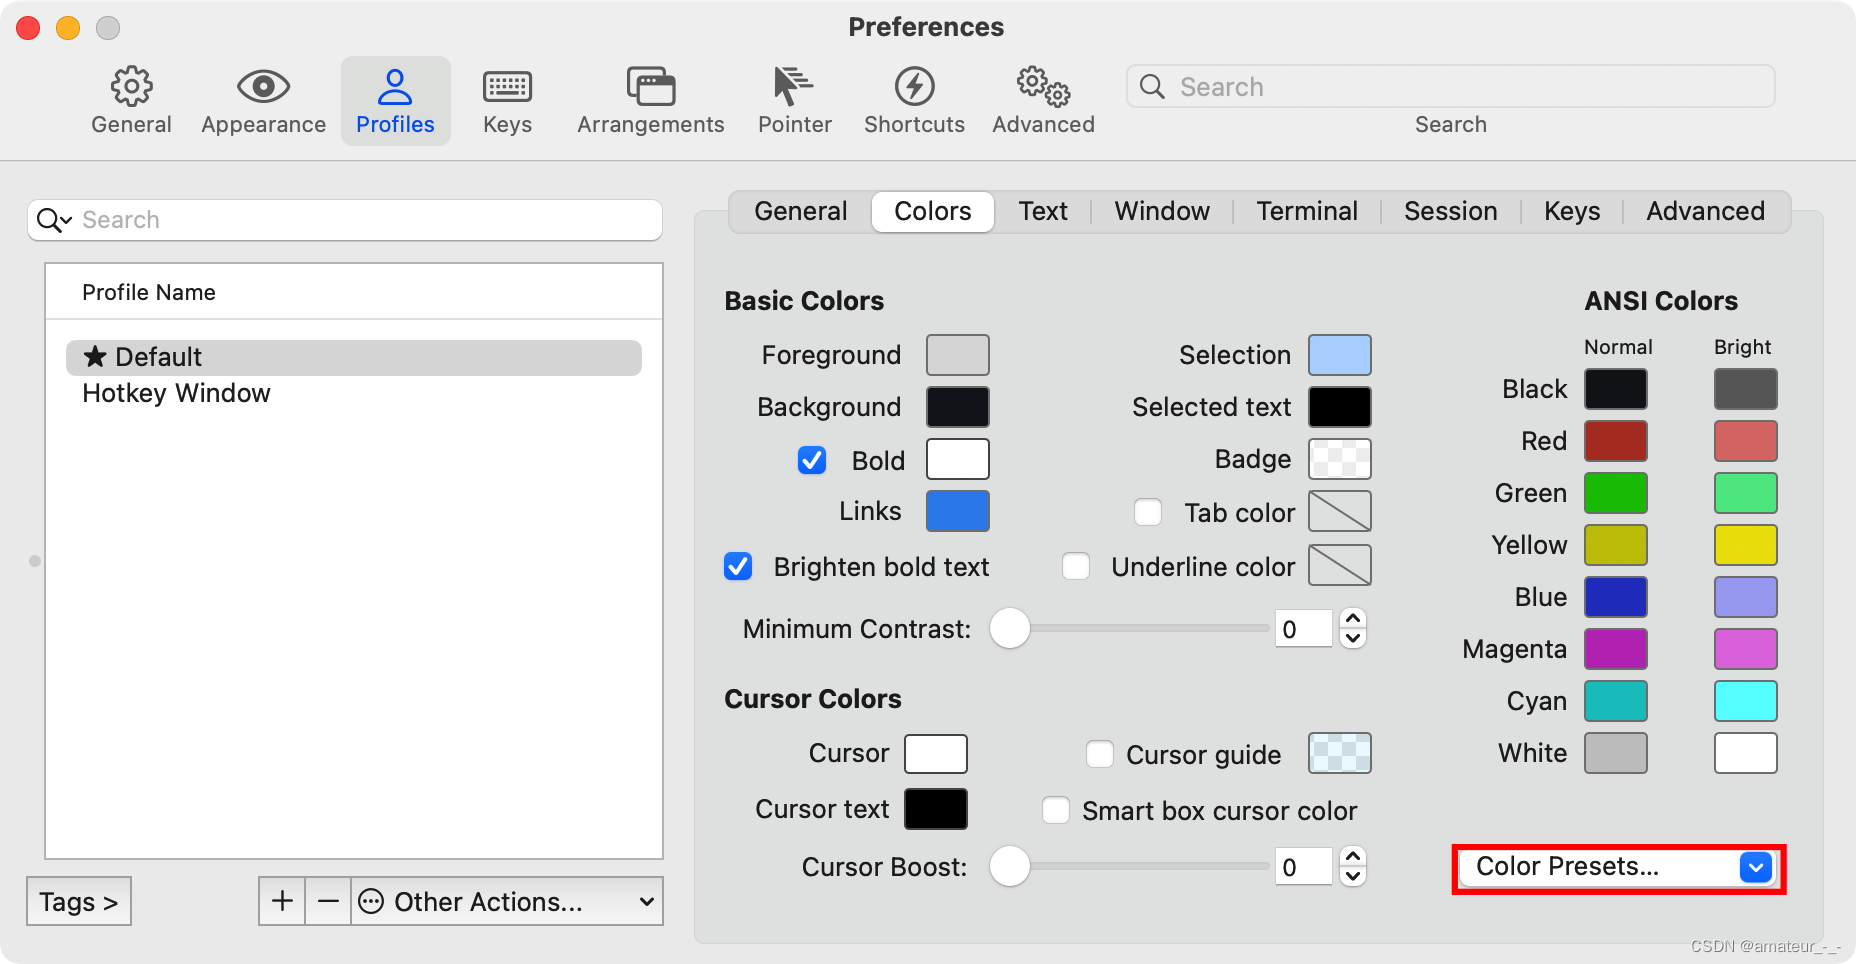This screenshot has width=1856, height=964.
Task: Switch to the profile General tab
Action: pos(800,211)
